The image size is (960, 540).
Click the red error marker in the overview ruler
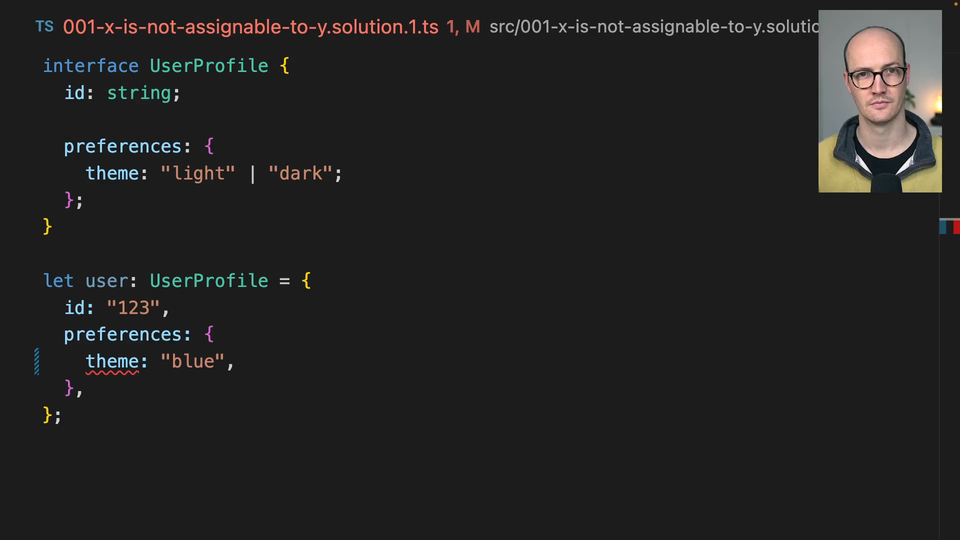[x=955, y=227]
